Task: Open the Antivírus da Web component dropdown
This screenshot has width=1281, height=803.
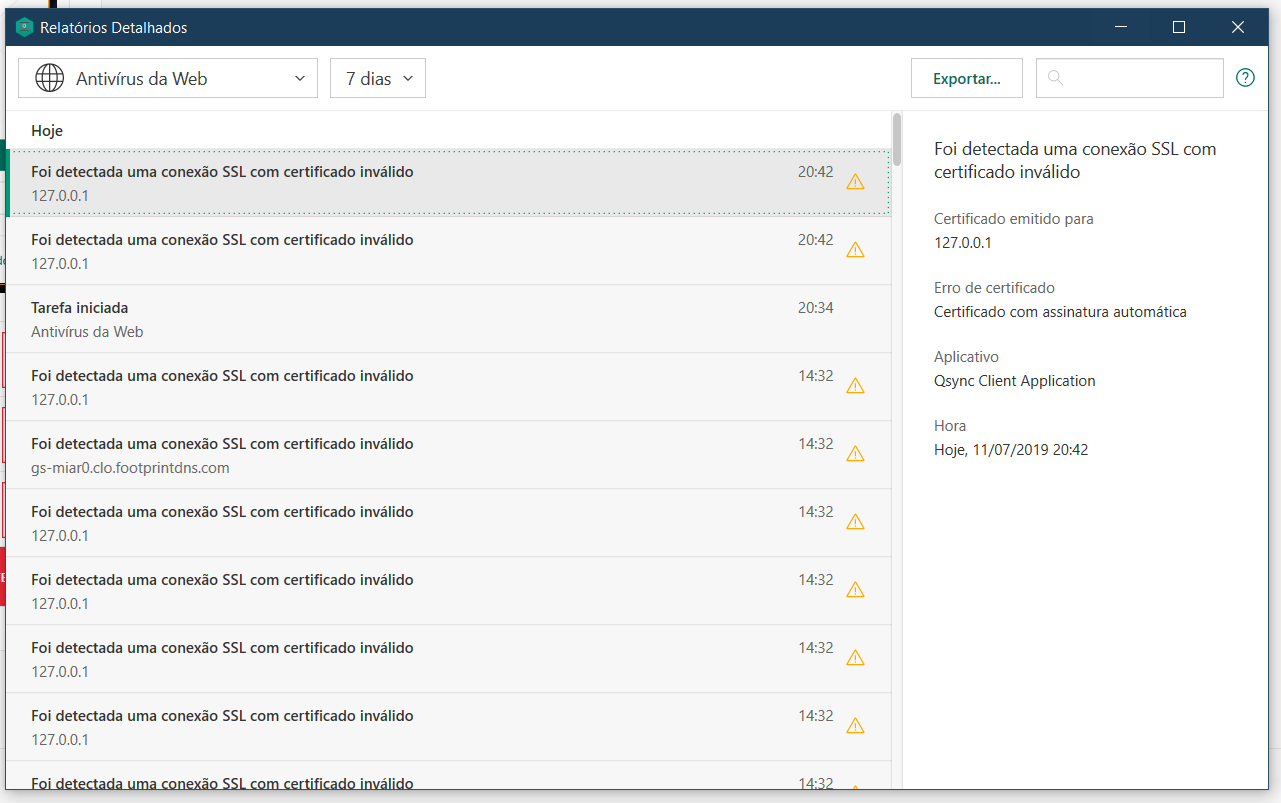Action: 168,78
